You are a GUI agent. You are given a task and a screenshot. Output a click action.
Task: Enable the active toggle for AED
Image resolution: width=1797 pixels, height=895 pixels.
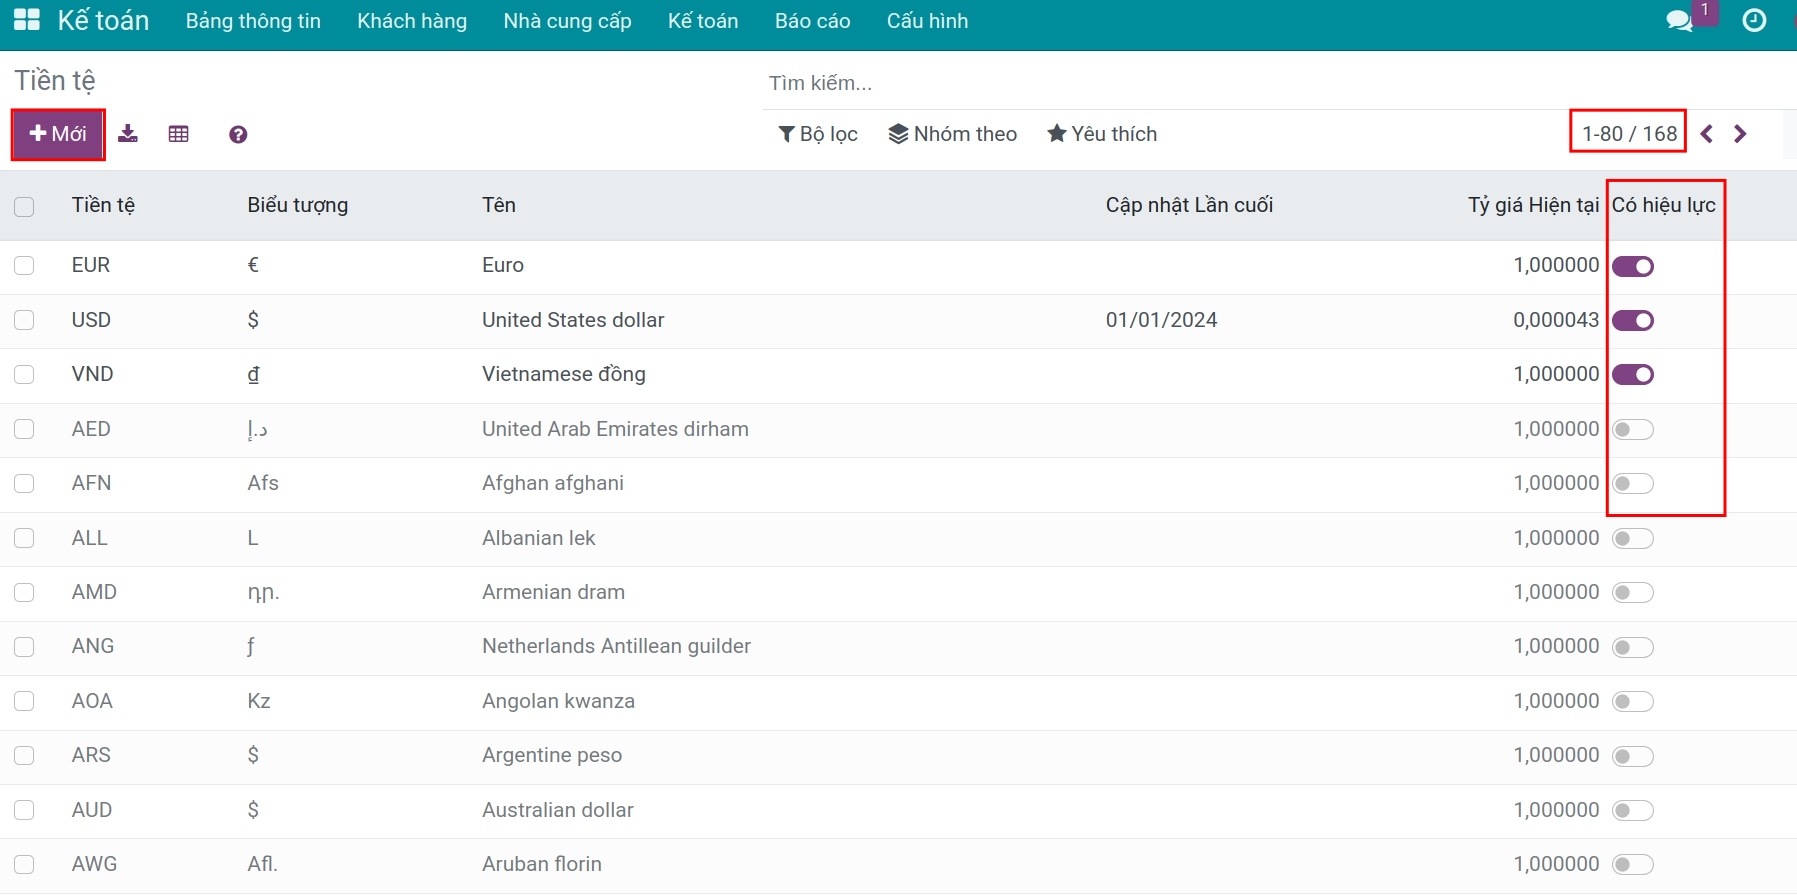(1633, 429)
